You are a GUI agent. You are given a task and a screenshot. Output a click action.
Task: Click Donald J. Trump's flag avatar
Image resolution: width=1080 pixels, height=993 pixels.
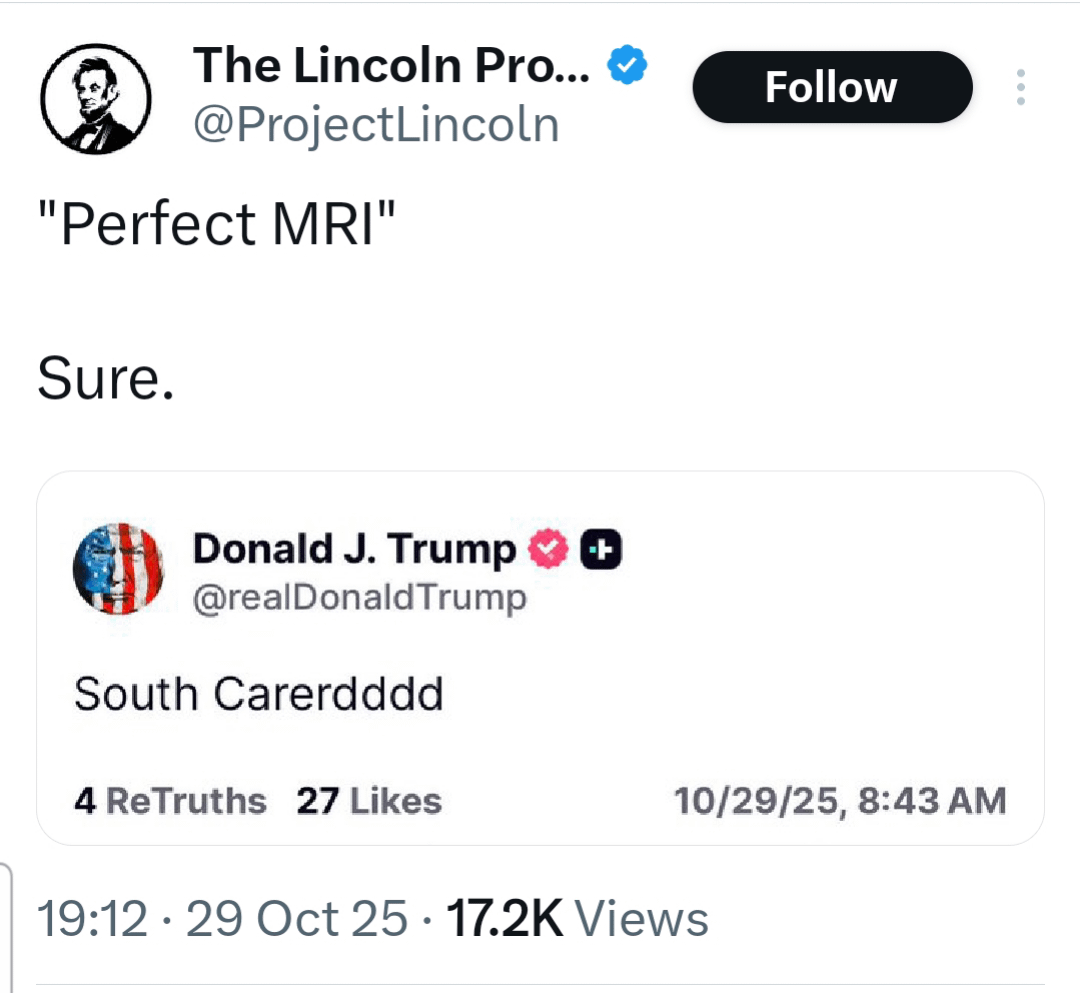pyautogui.click(x=118, y=568)
